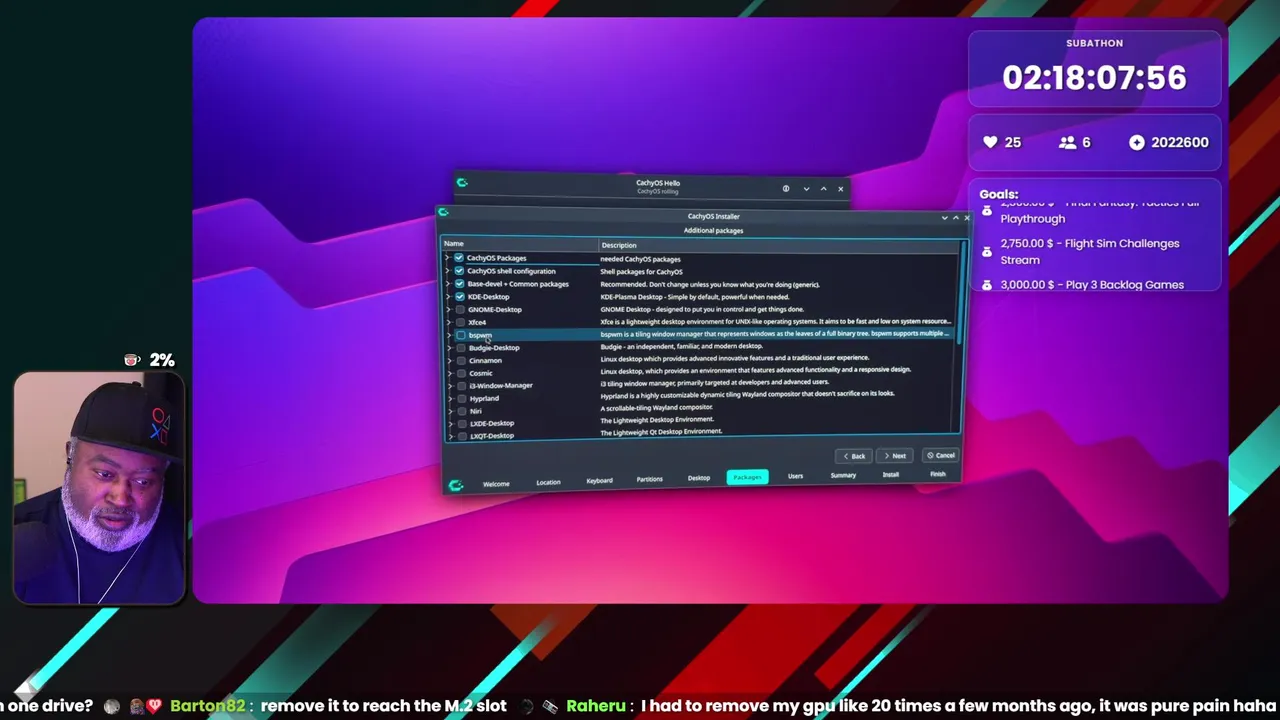Uncheck CachyOS shell configuration checkbox

coord(459,271)
